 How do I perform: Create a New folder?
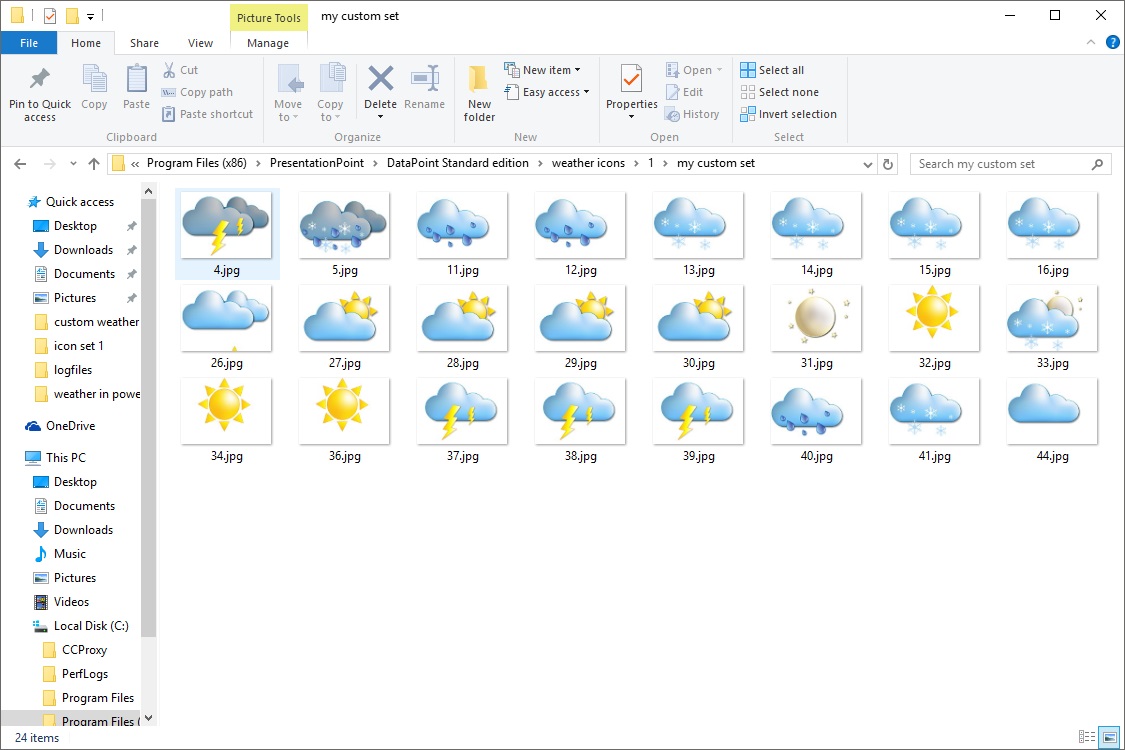coord(478,92)
